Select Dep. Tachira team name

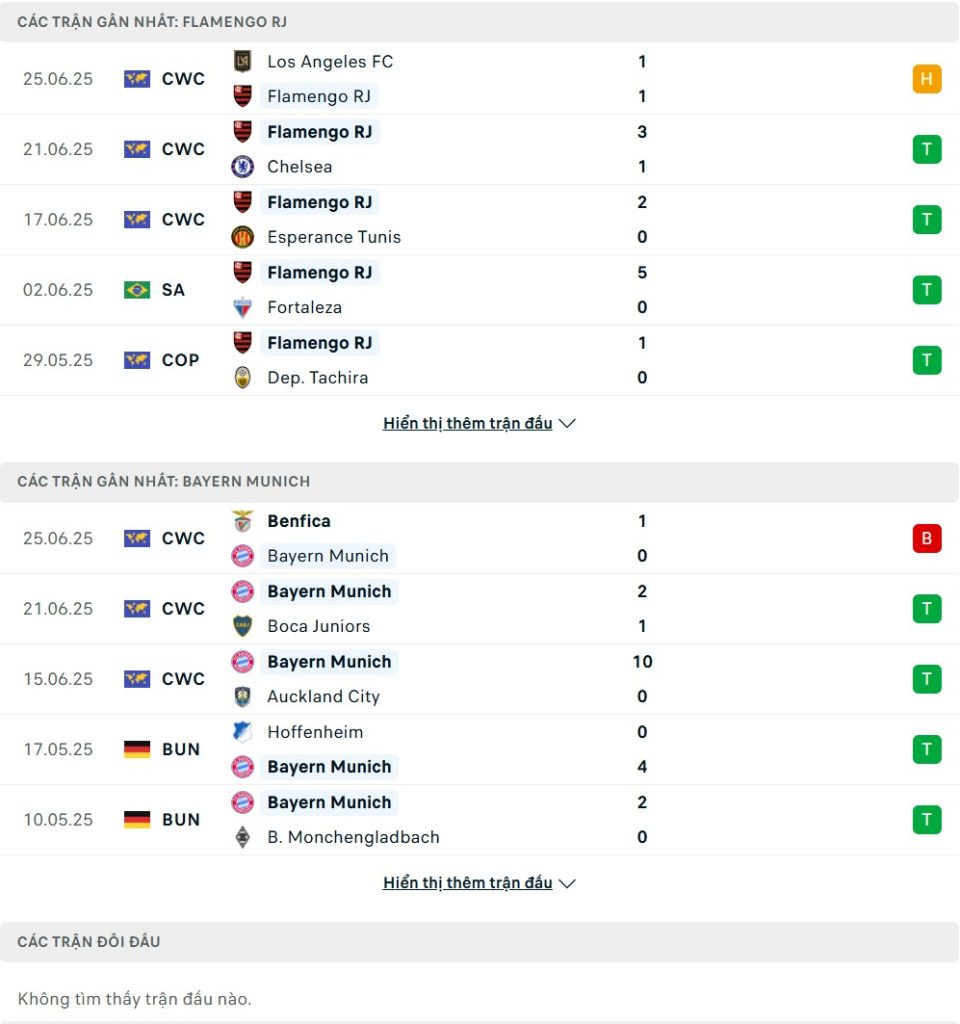pos(317,378)
